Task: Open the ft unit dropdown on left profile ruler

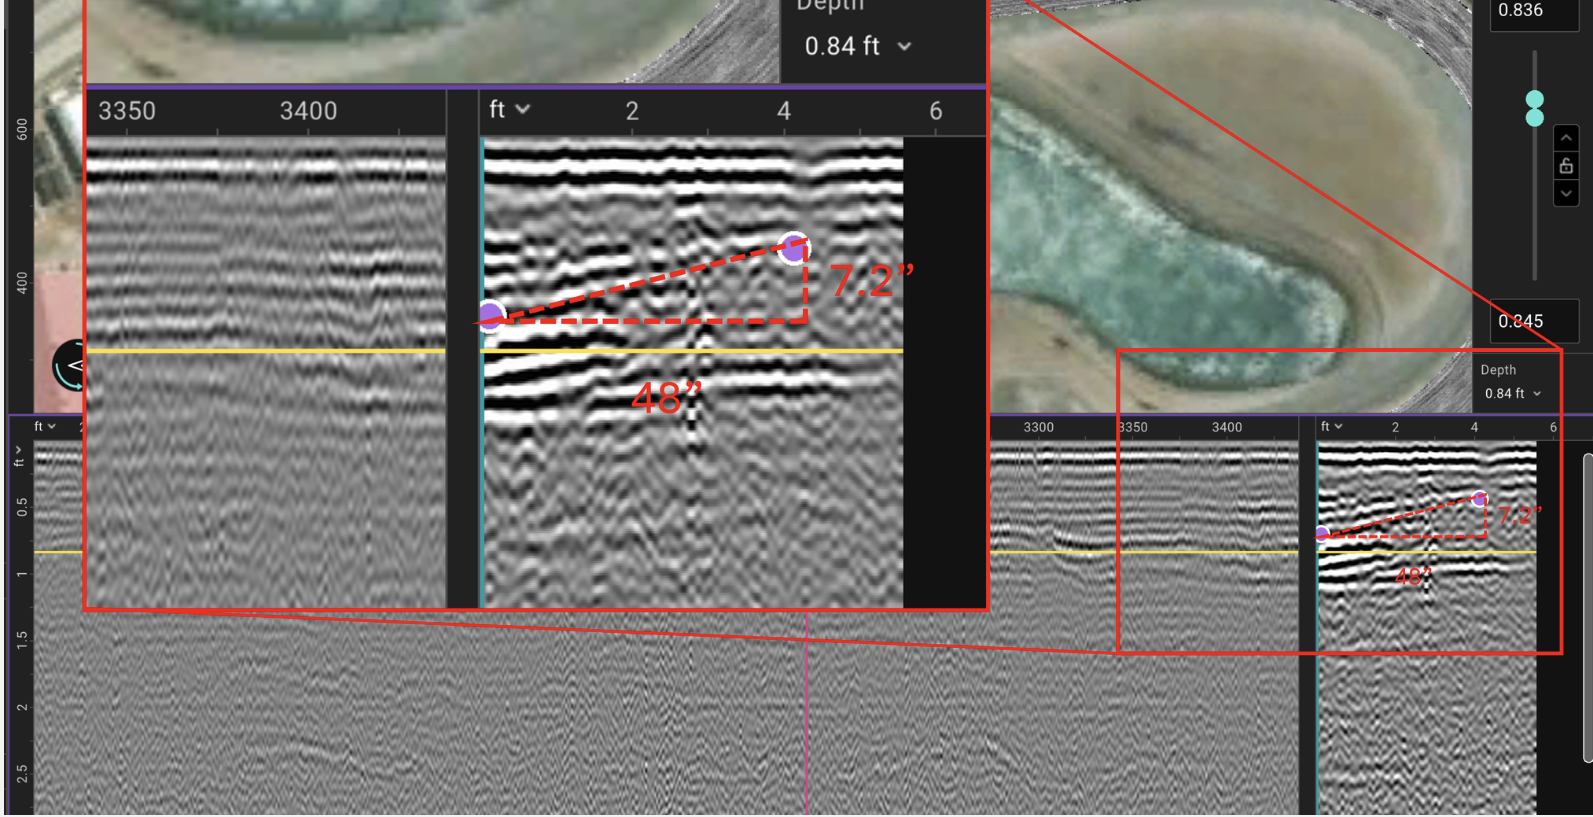Action: 45,427
